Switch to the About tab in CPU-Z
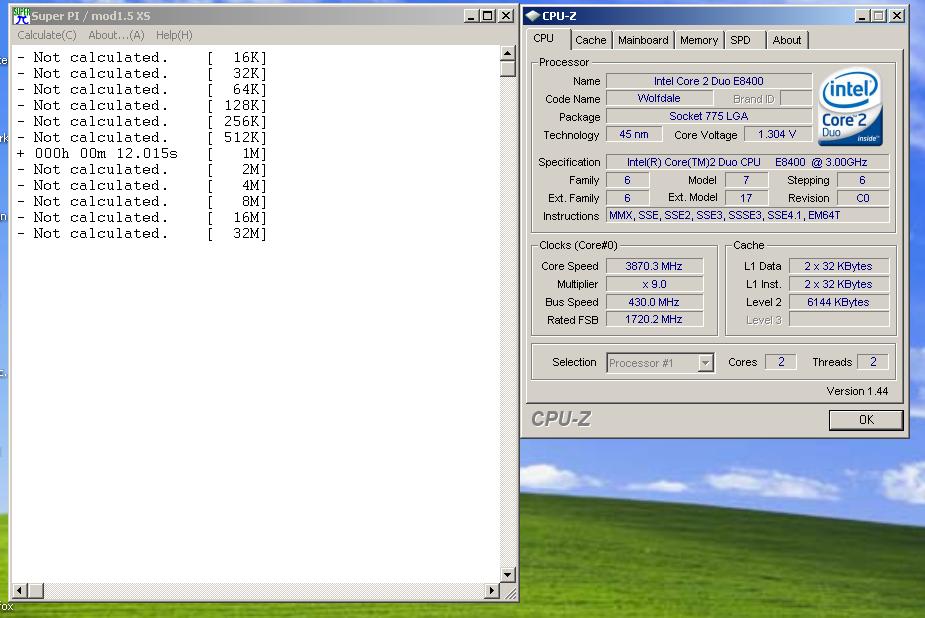The width and height of the screenshot is (925, 618). point(786,40)
